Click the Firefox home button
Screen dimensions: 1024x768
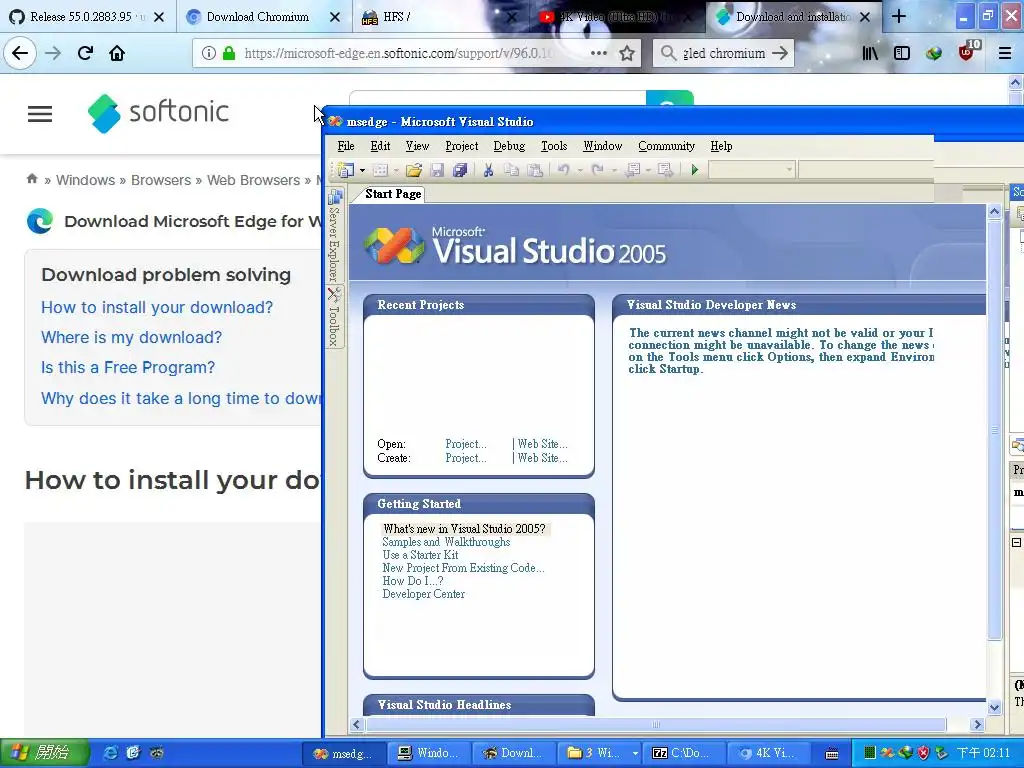pyautogui.click(x=117, y=53)
